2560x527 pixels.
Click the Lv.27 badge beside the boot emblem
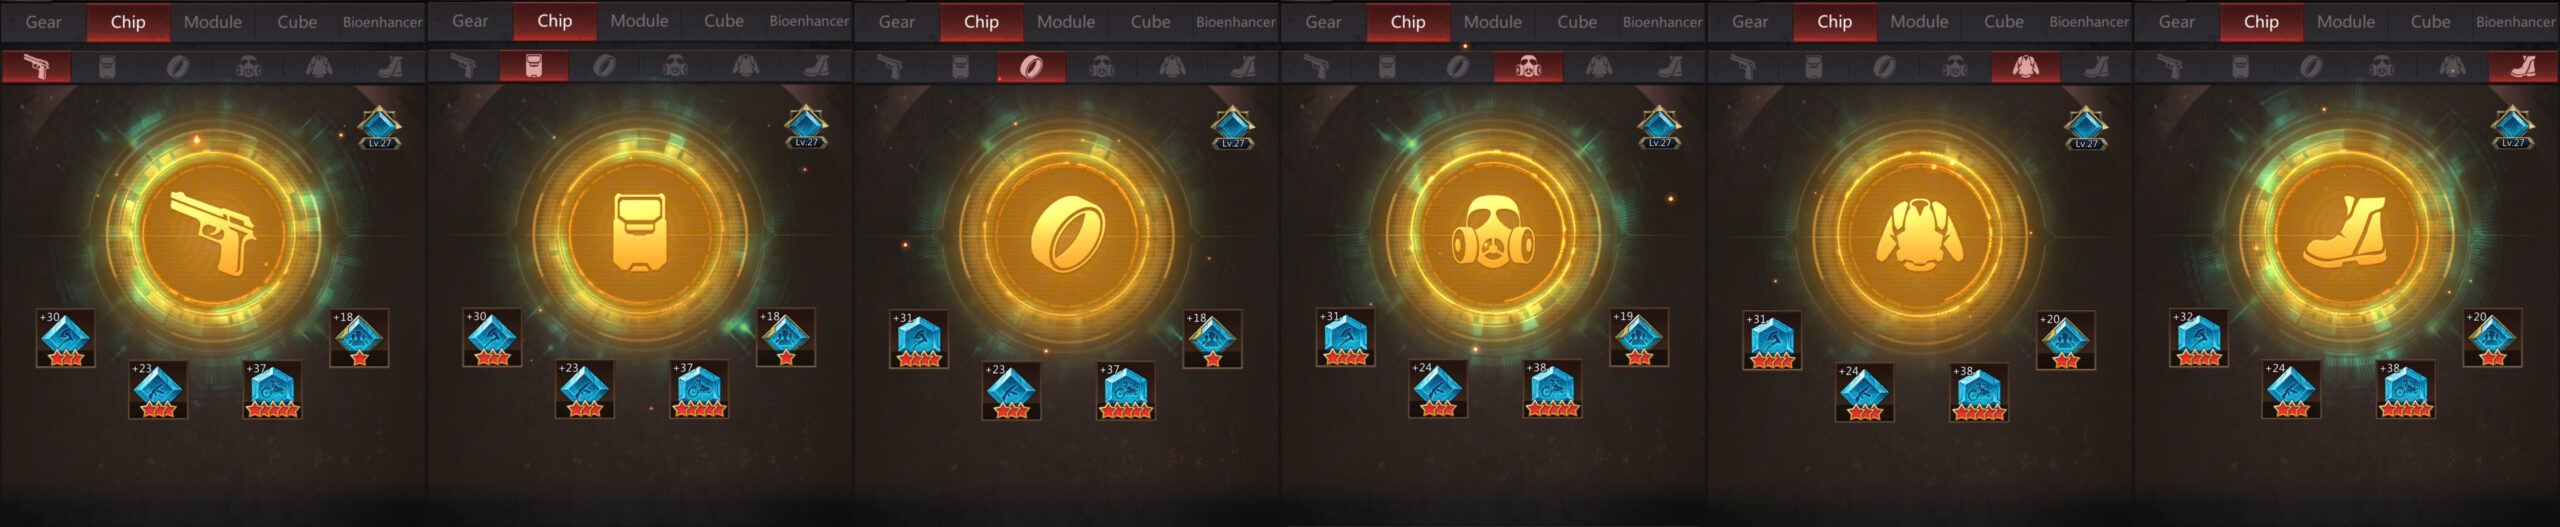[x=2513, y=128]
